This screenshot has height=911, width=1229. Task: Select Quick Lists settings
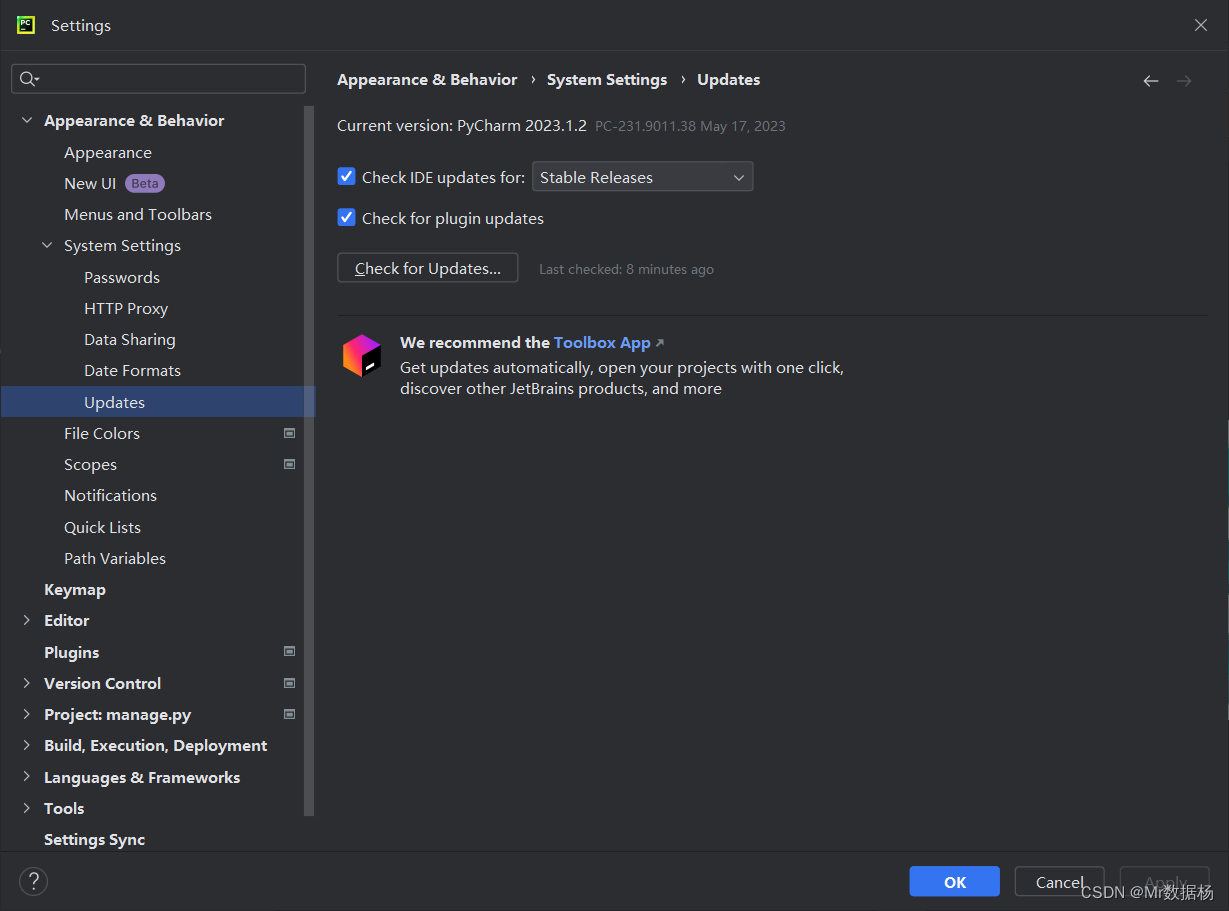102,527
